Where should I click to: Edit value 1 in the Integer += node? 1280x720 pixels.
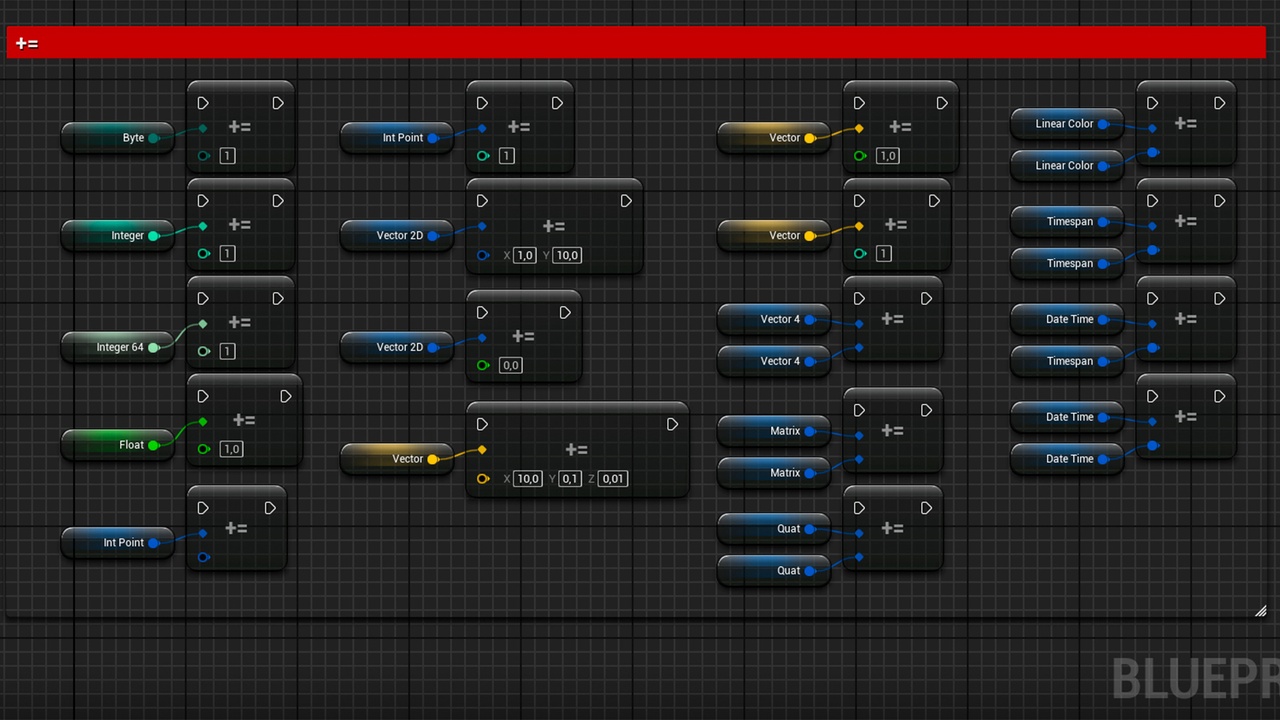pyautogui.click(x=227, y=254)
